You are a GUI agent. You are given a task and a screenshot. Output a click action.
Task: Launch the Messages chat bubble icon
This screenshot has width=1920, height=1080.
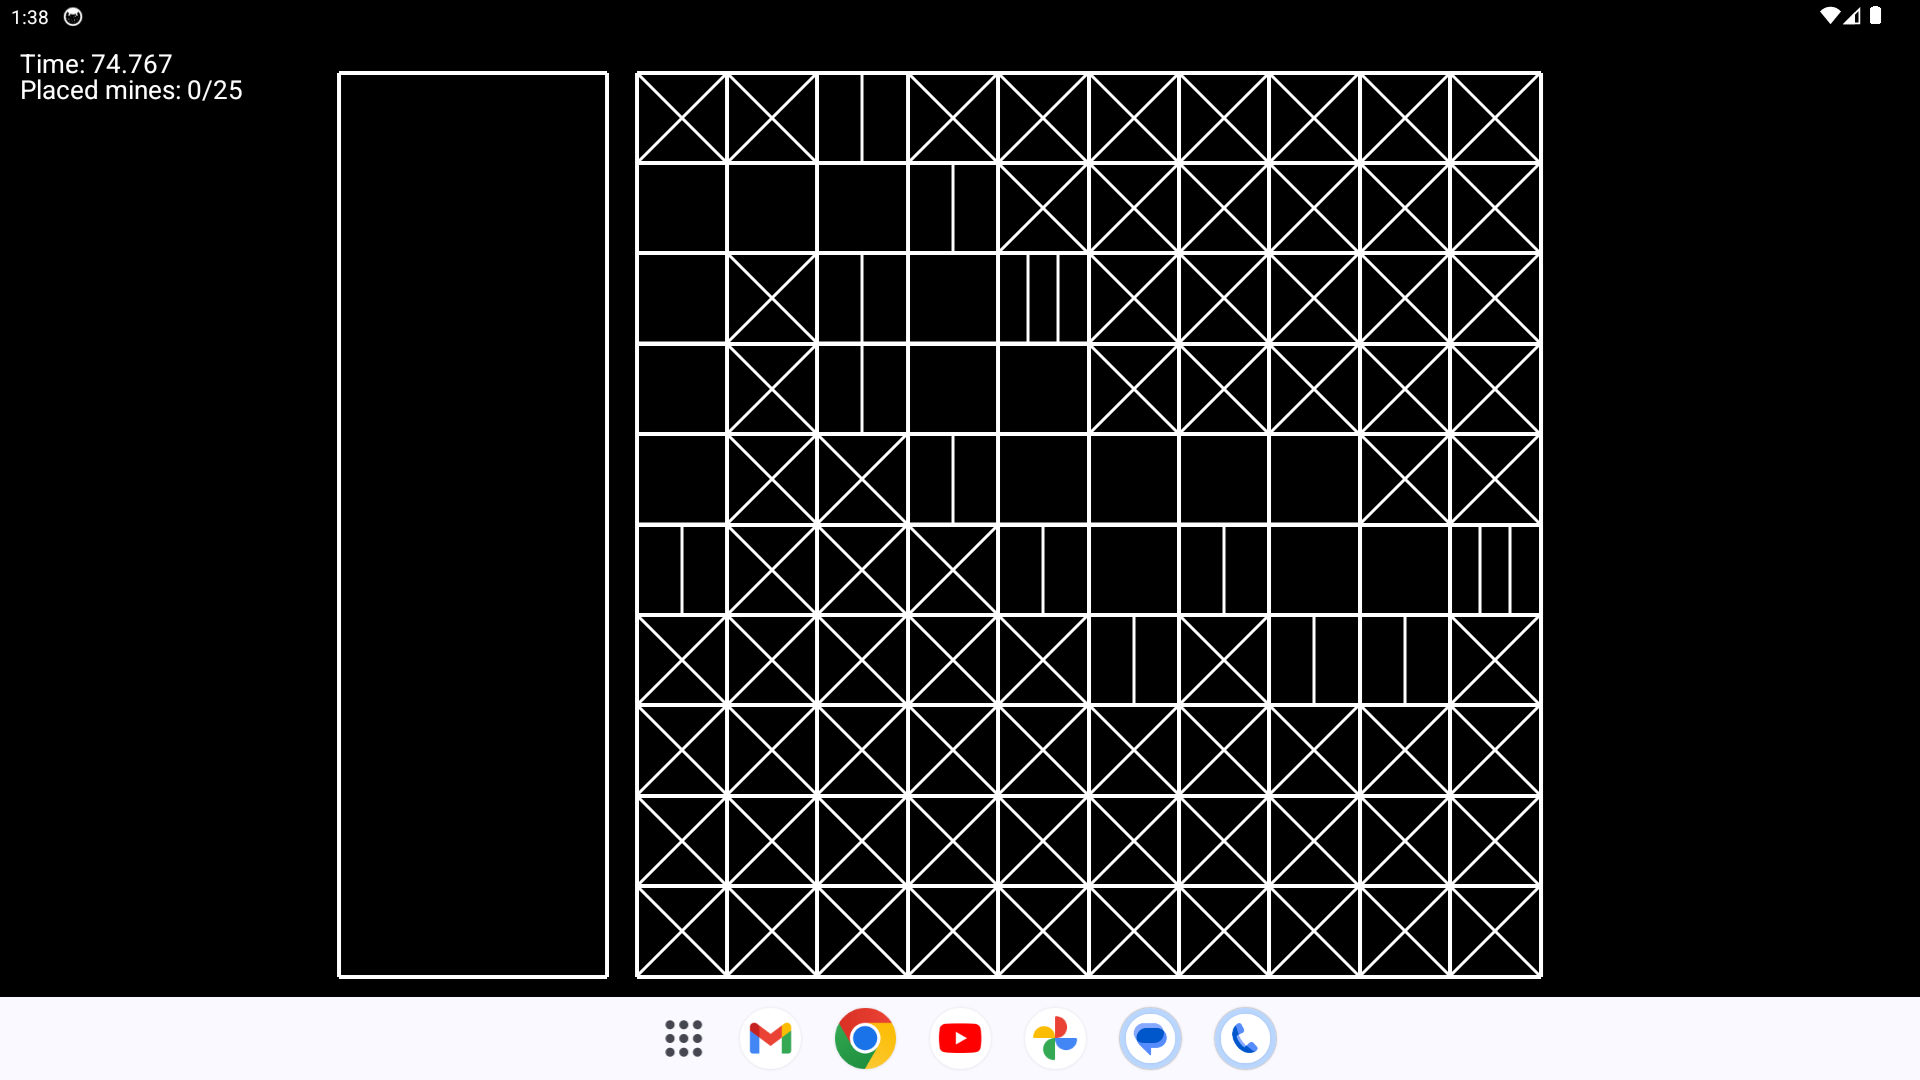coord(1150,1038)
